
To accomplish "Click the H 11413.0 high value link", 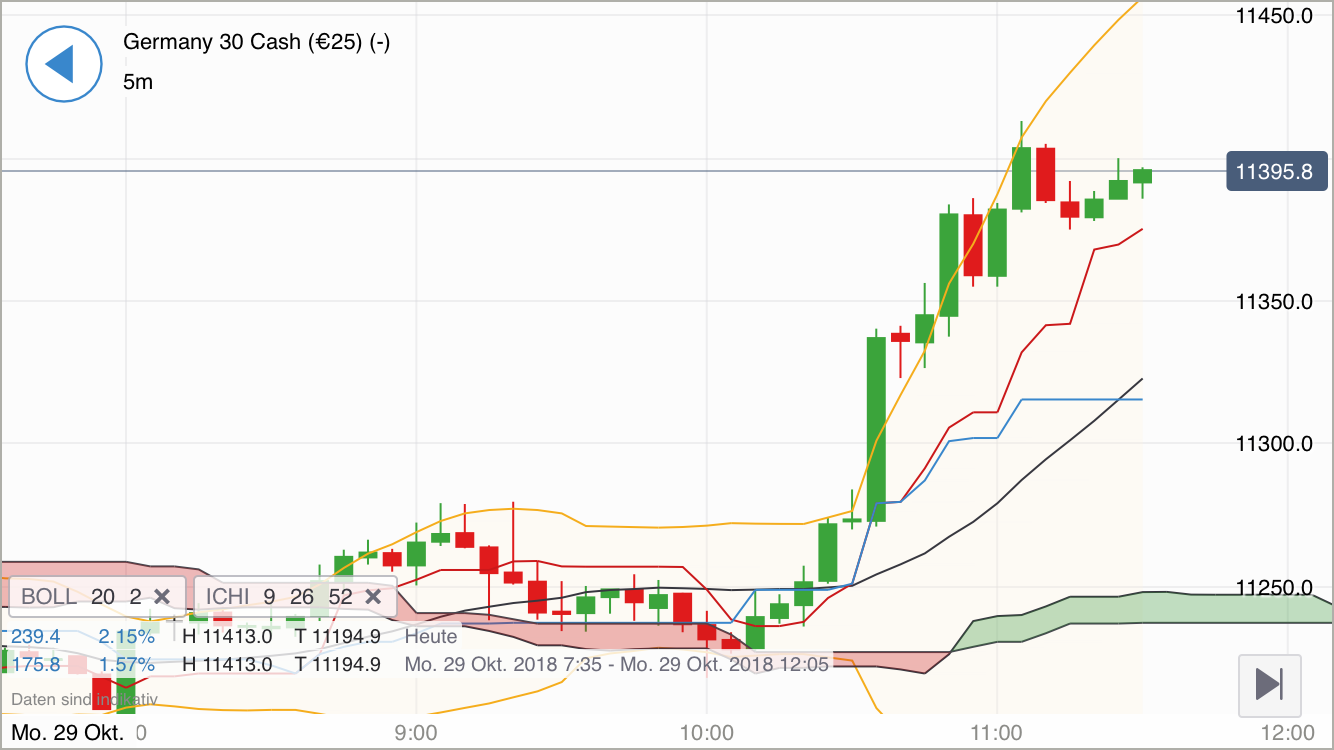I will 225,636.
